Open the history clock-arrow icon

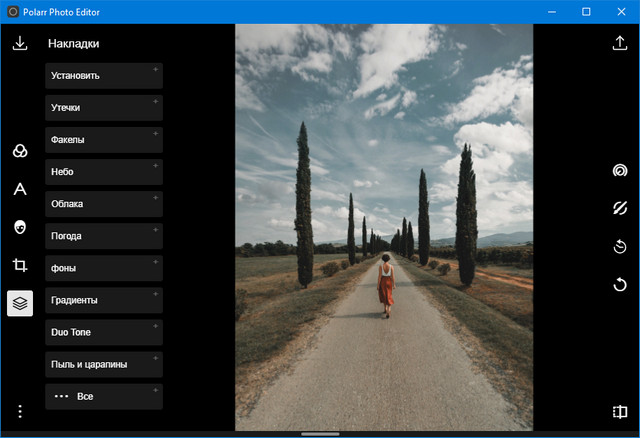[x=620, y=246]
